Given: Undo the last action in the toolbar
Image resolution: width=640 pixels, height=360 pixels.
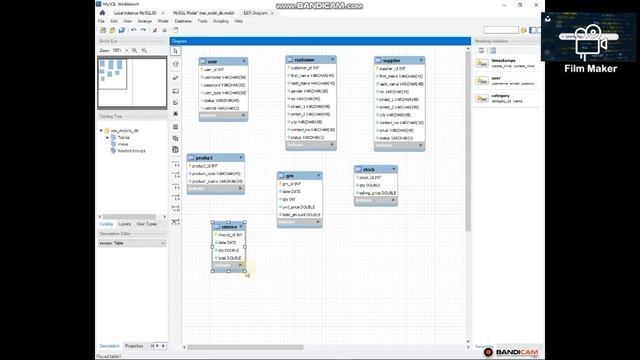Looking at the screenshot, I should point(133,30).
